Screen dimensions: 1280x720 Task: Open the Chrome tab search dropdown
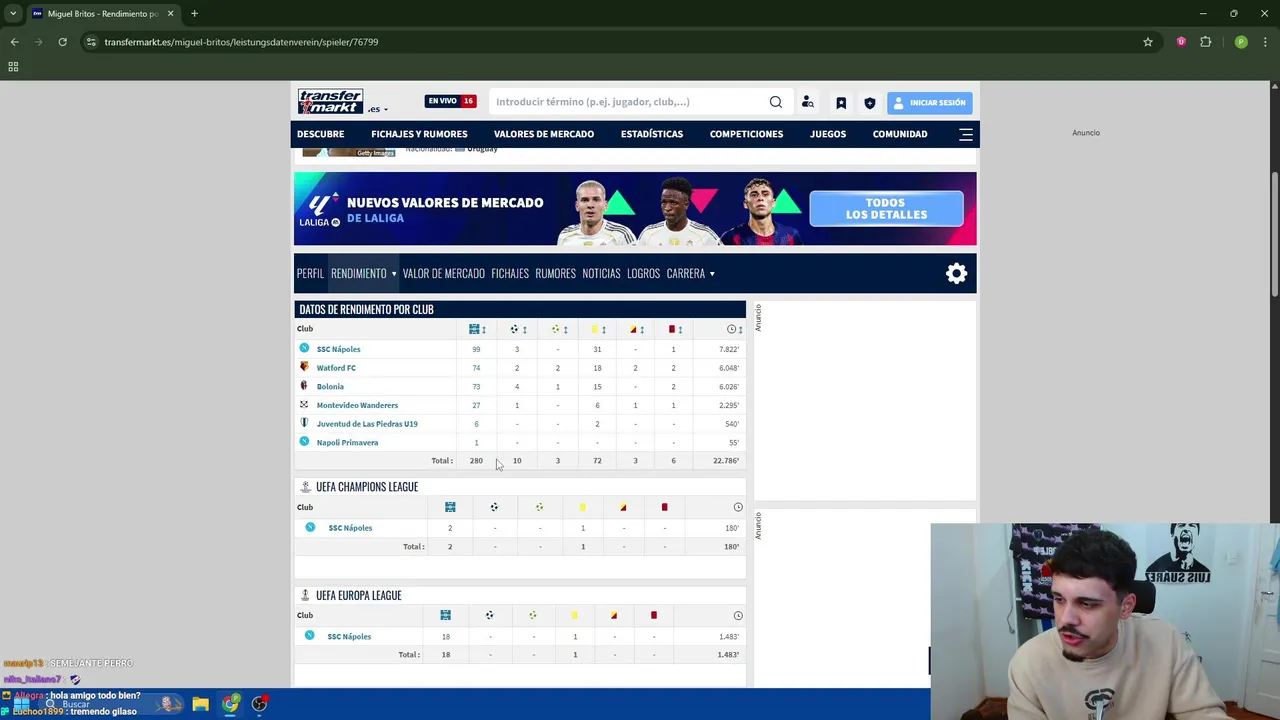pyautogui.click(x=13, y=14)
